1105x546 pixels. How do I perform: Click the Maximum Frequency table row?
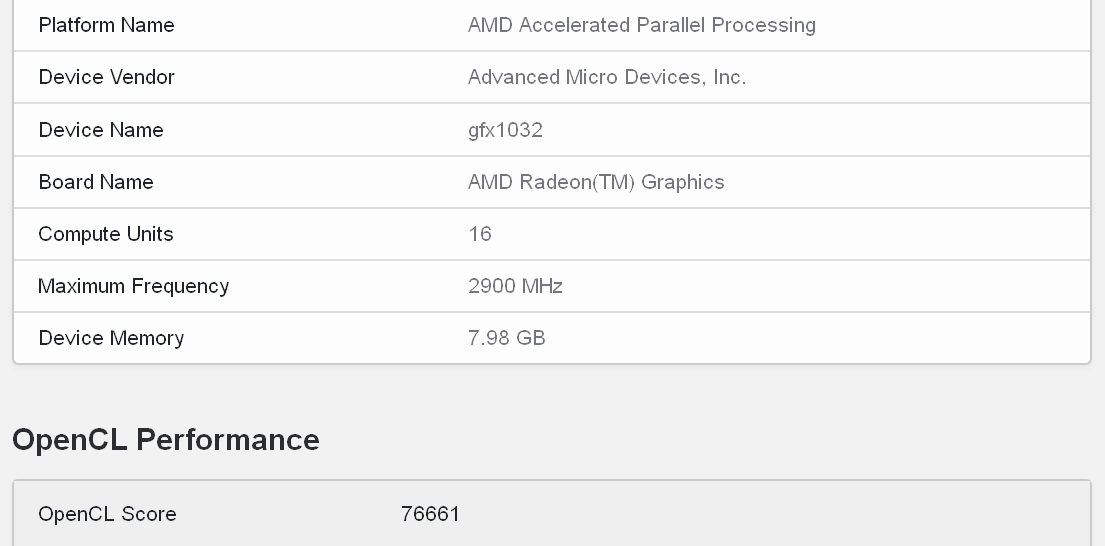(x=552, y=286)
